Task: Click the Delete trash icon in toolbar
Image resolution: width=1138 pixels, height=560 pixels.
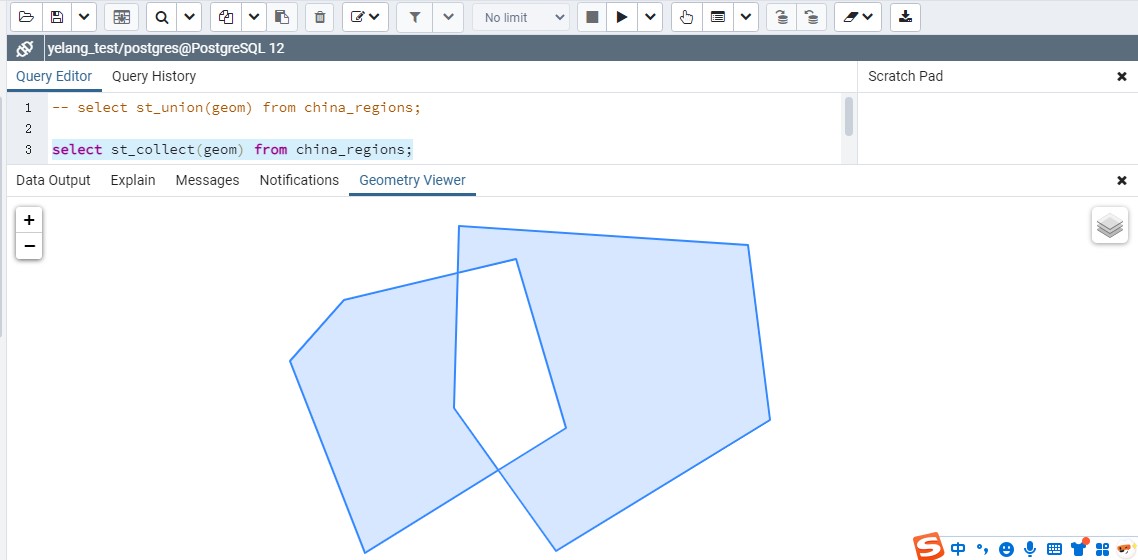Action: click(319, 17)
